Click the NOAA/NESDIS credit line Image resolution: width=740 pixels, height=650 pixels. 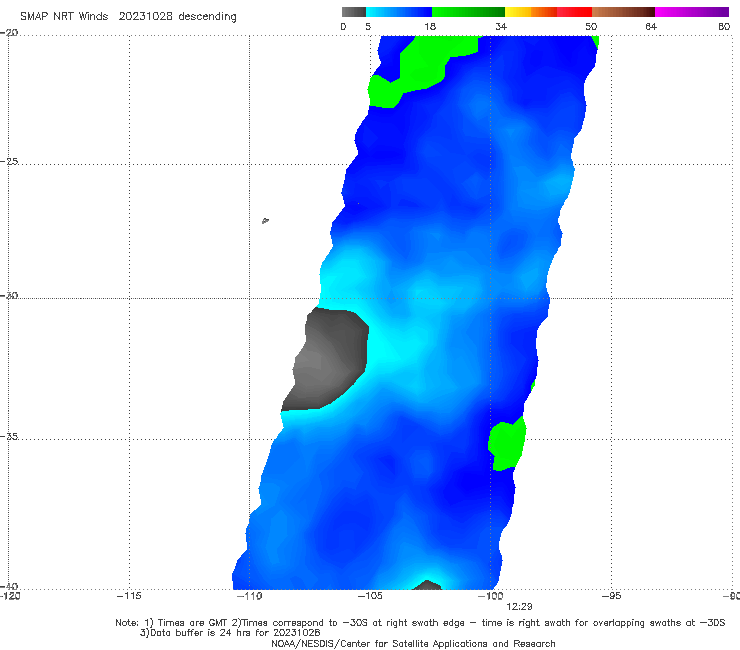coord(413,644)
